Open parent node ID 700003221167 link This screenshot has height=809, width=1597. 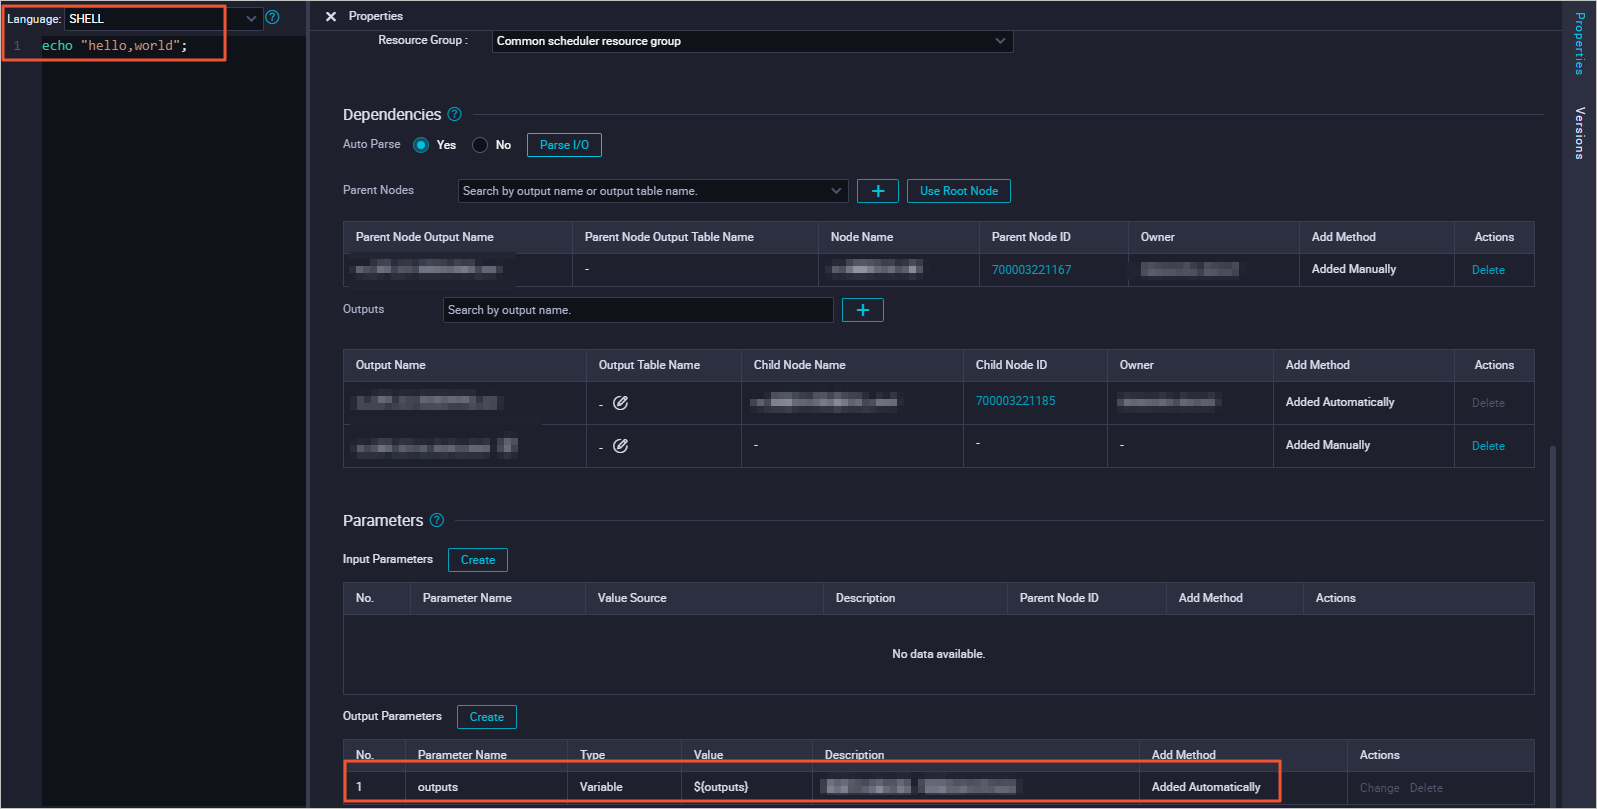1031,270
